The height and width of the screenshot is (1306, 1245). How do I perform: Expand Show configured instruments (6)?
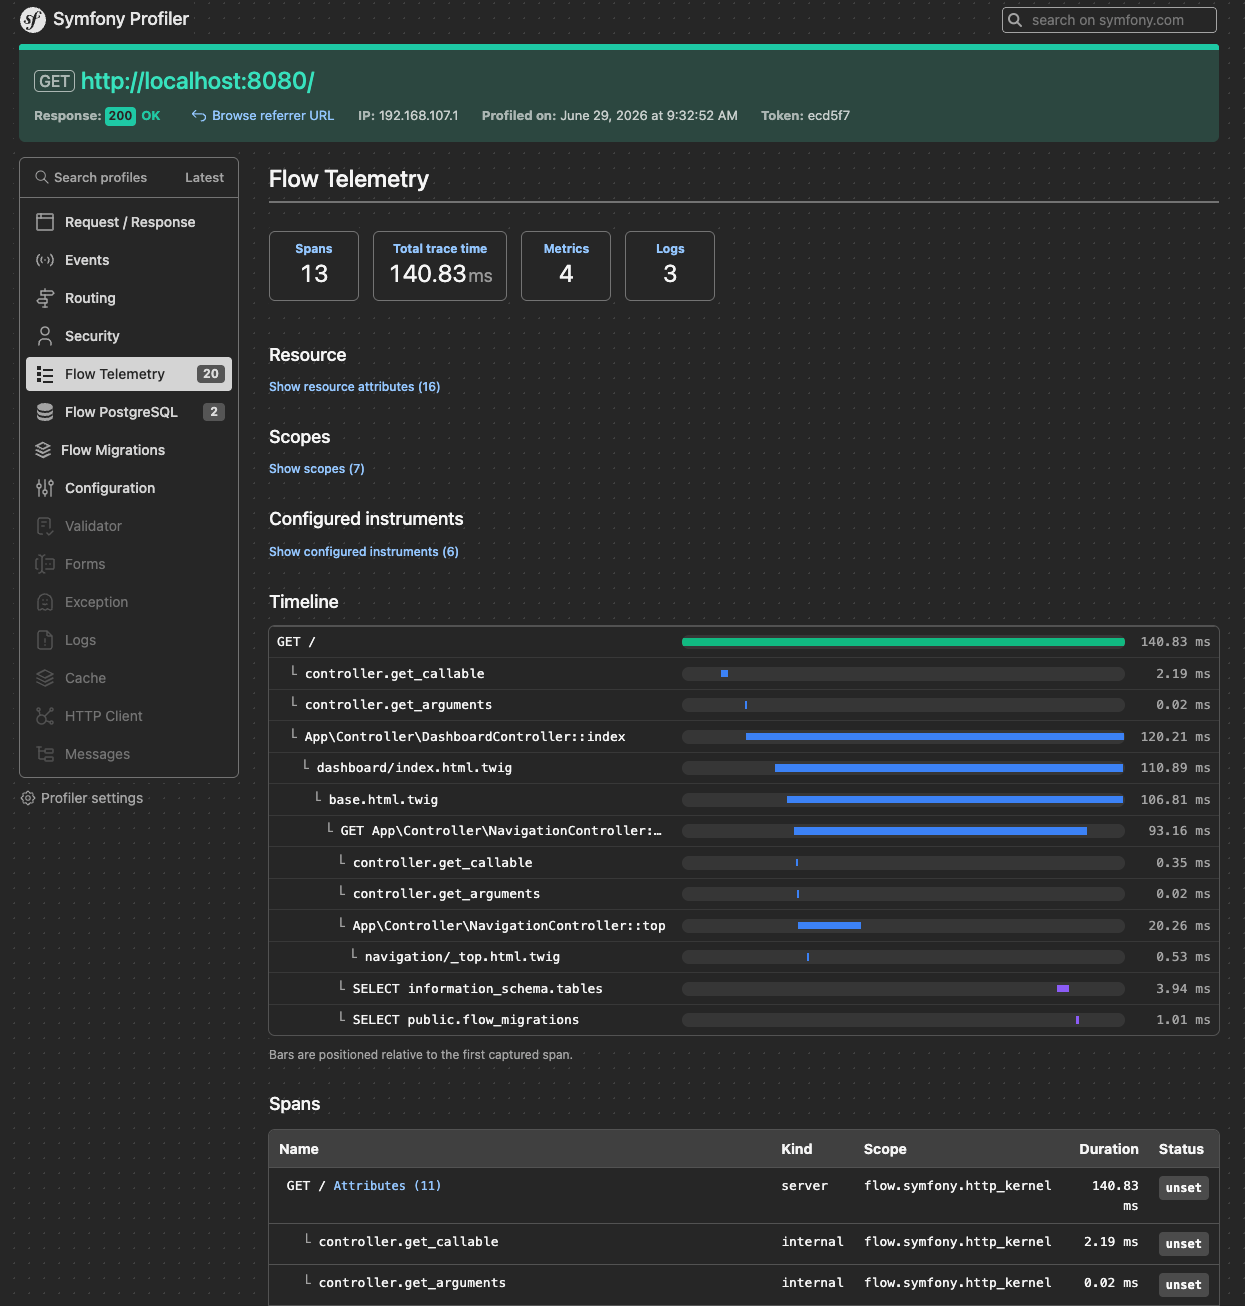coord(363,552)
